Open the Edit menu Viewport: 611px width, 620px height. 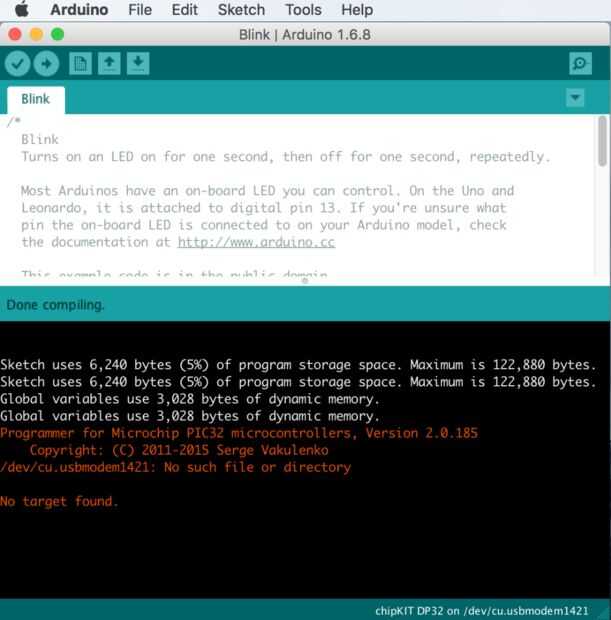click(x=184, y=9)
